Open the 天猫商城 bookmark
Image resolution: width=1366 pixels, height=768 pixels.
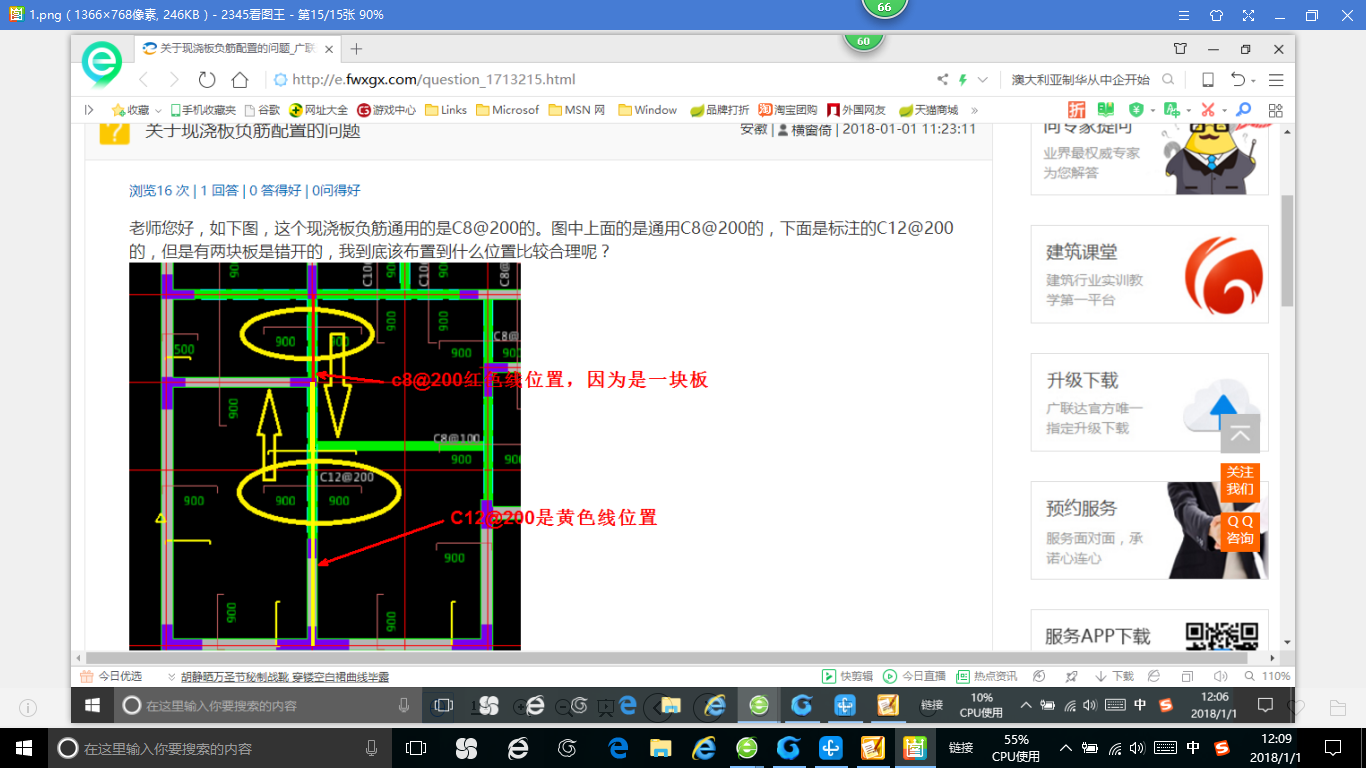(928, 110)
